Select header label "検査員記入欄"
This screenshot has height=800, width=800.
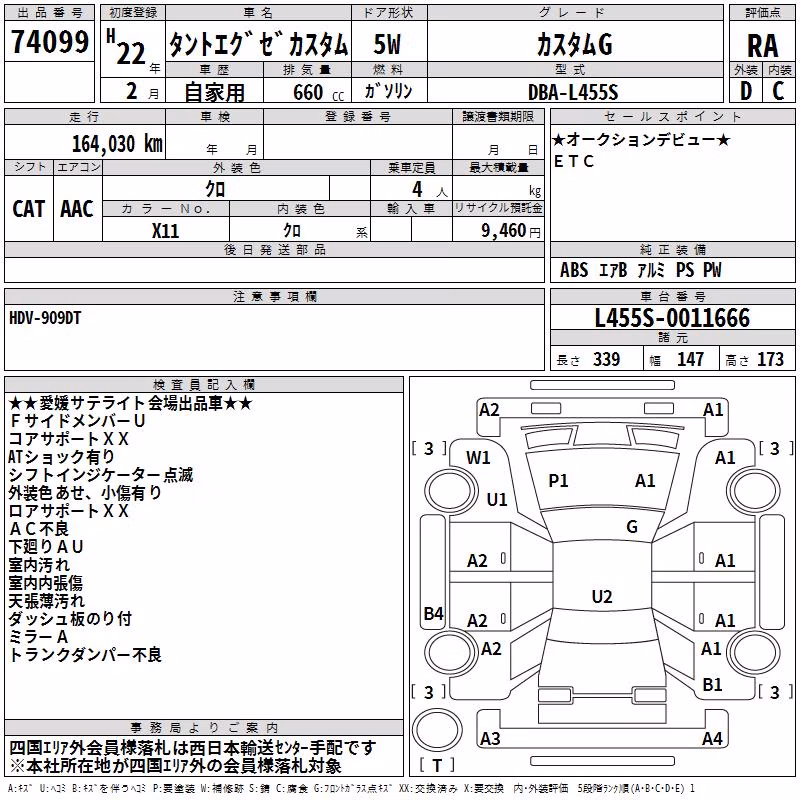coord(204,385)
